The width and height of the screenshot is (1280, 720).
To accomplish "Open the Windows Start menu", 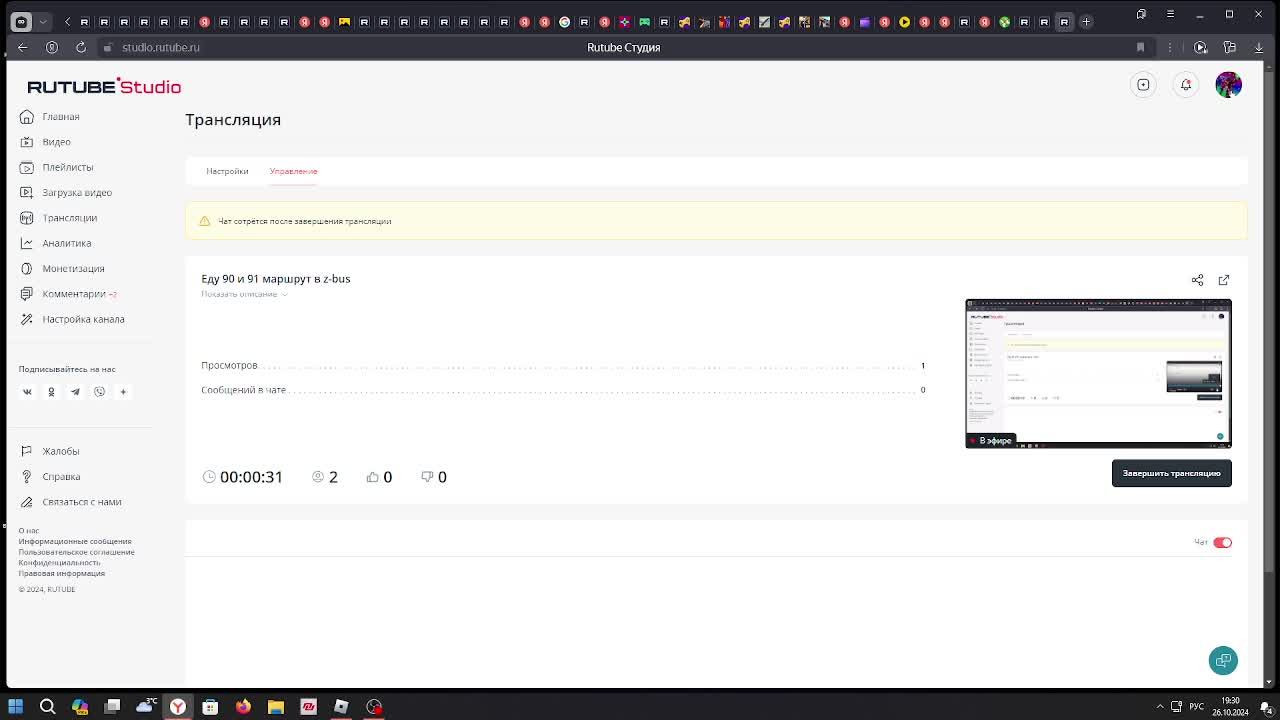I will click(x=15, y=707).
